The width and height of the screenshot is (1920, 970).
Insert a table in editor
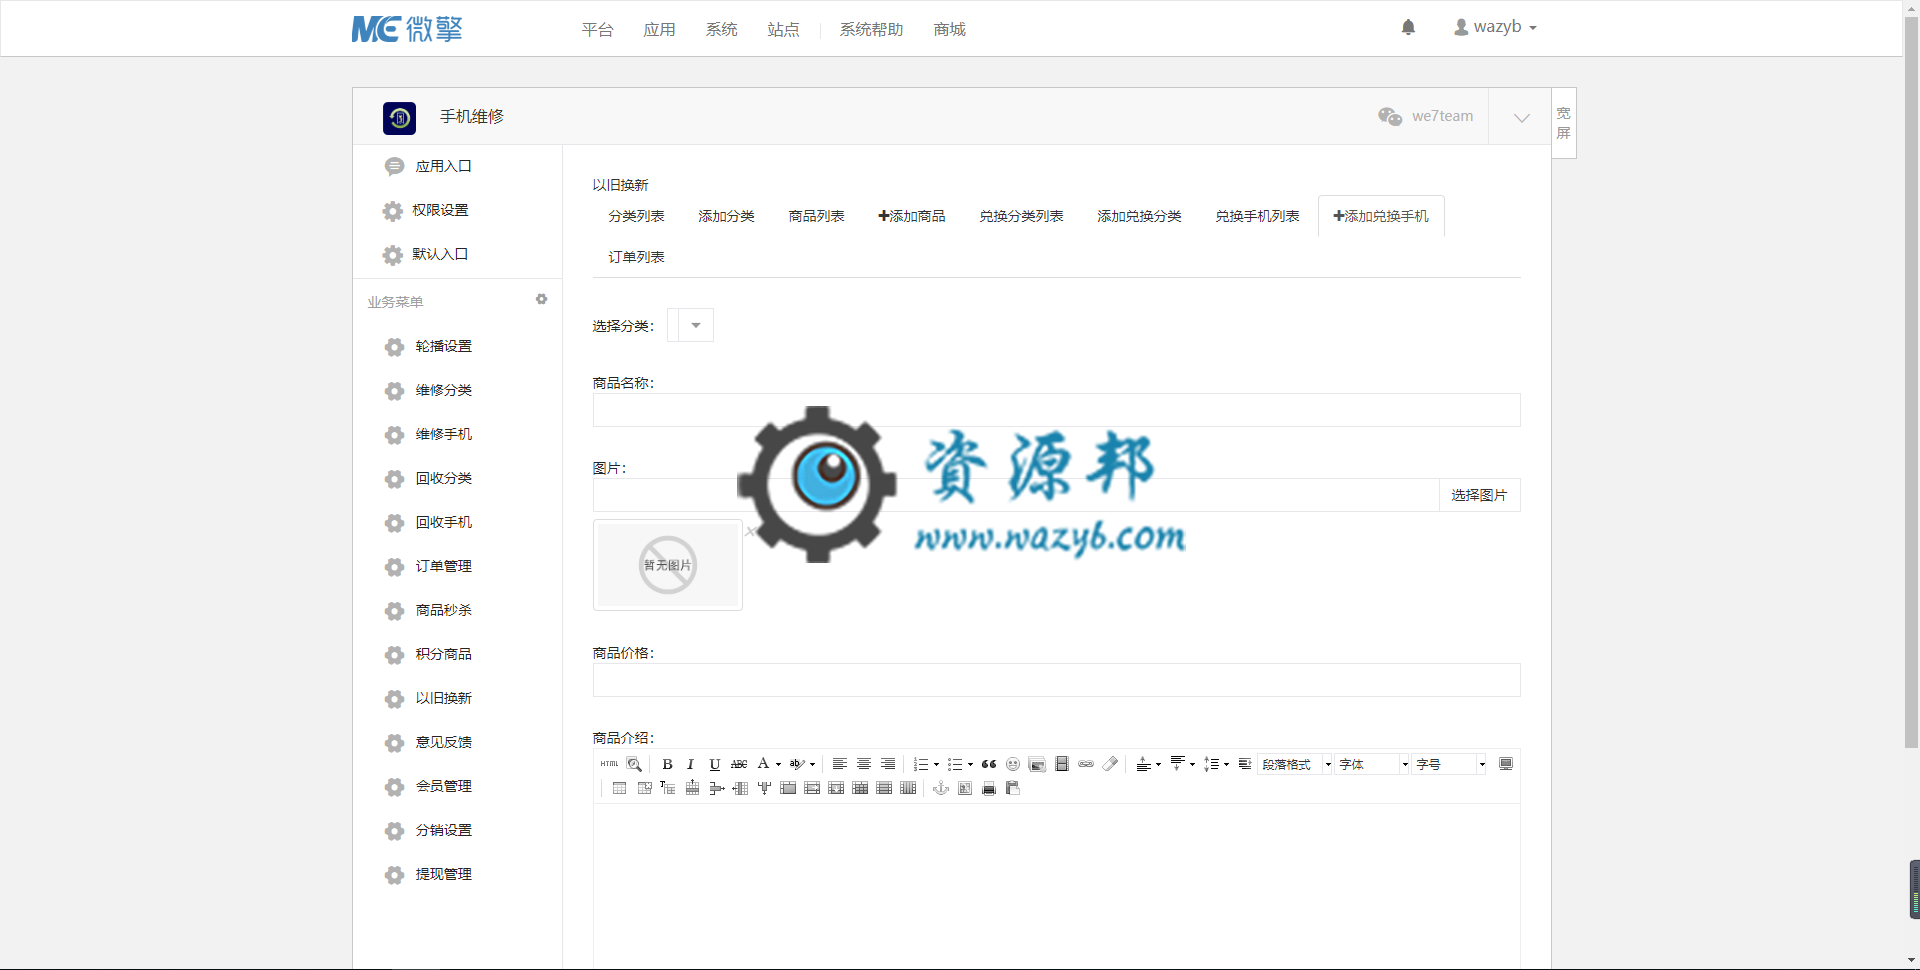coord(620,789)
